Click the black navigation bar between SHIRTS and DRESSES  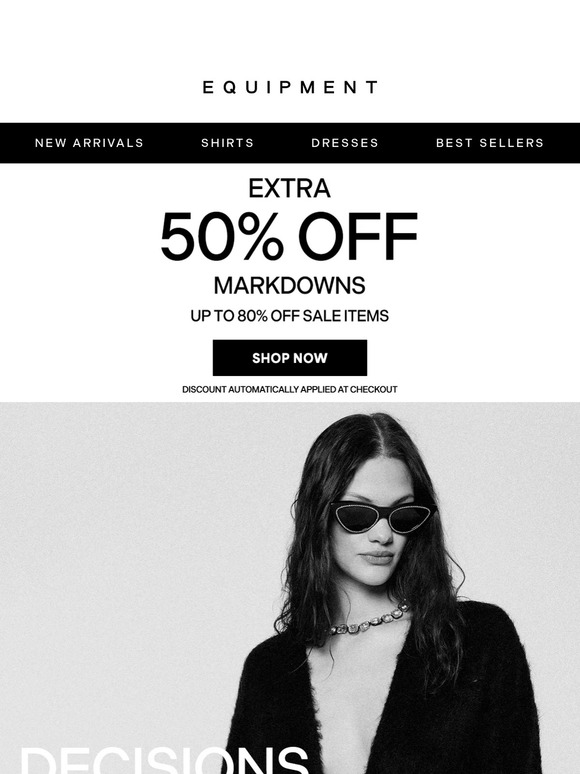pyautogui.click(x=282, y=143)
